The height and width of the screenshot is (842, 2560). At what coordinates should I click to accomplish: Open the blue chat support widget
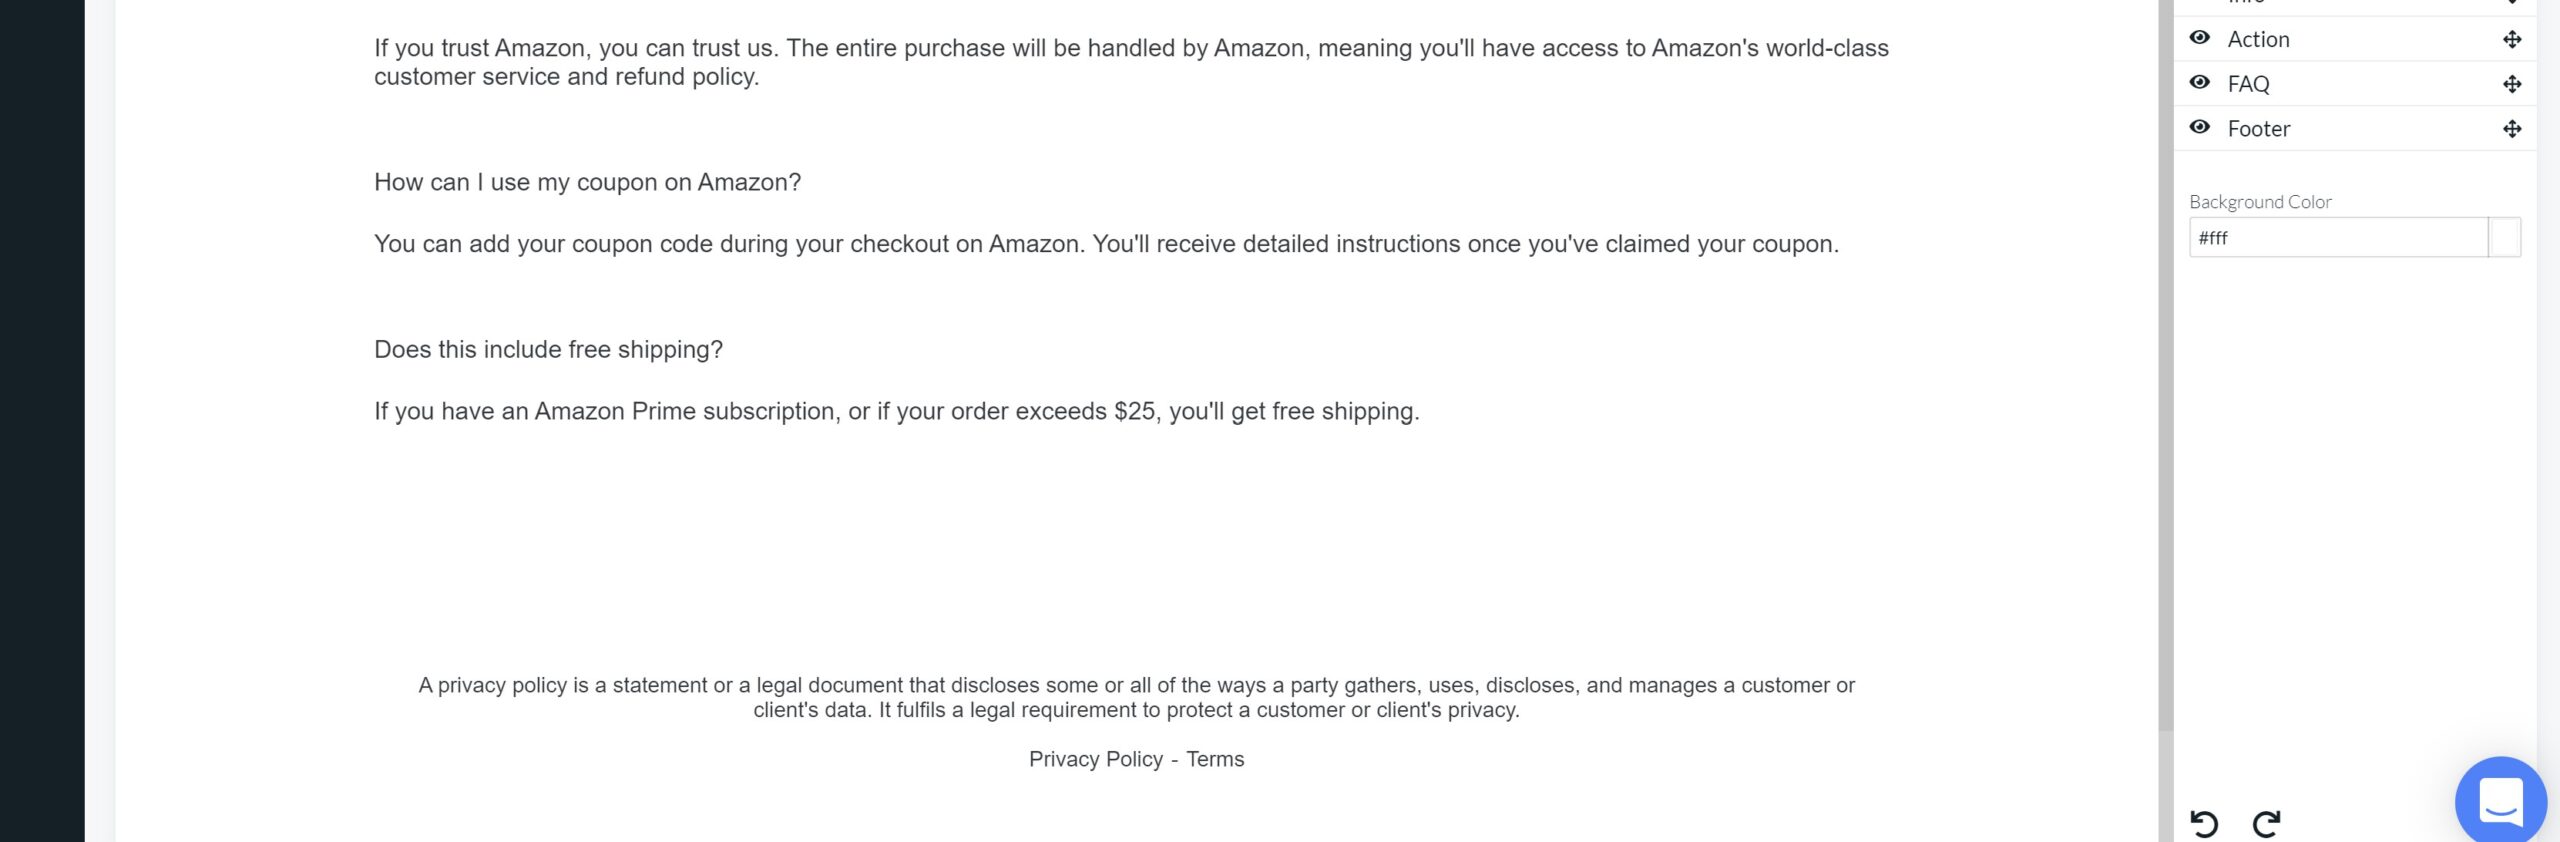2500,801
